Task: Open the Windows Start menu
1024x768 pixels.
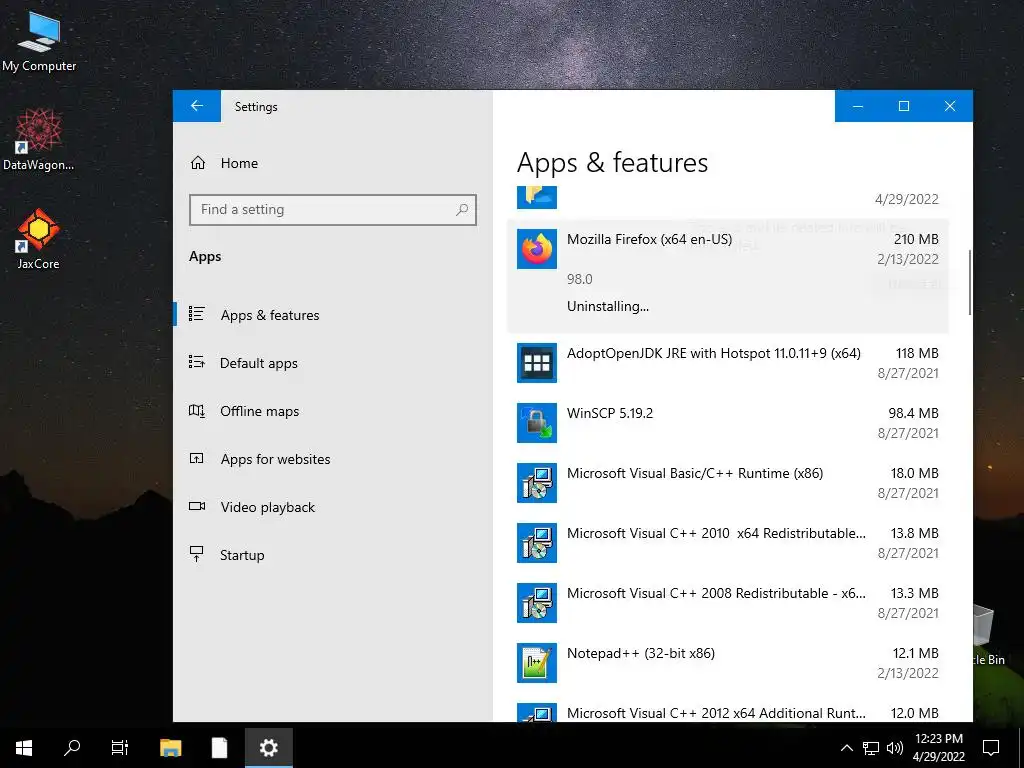Action: 24,748
